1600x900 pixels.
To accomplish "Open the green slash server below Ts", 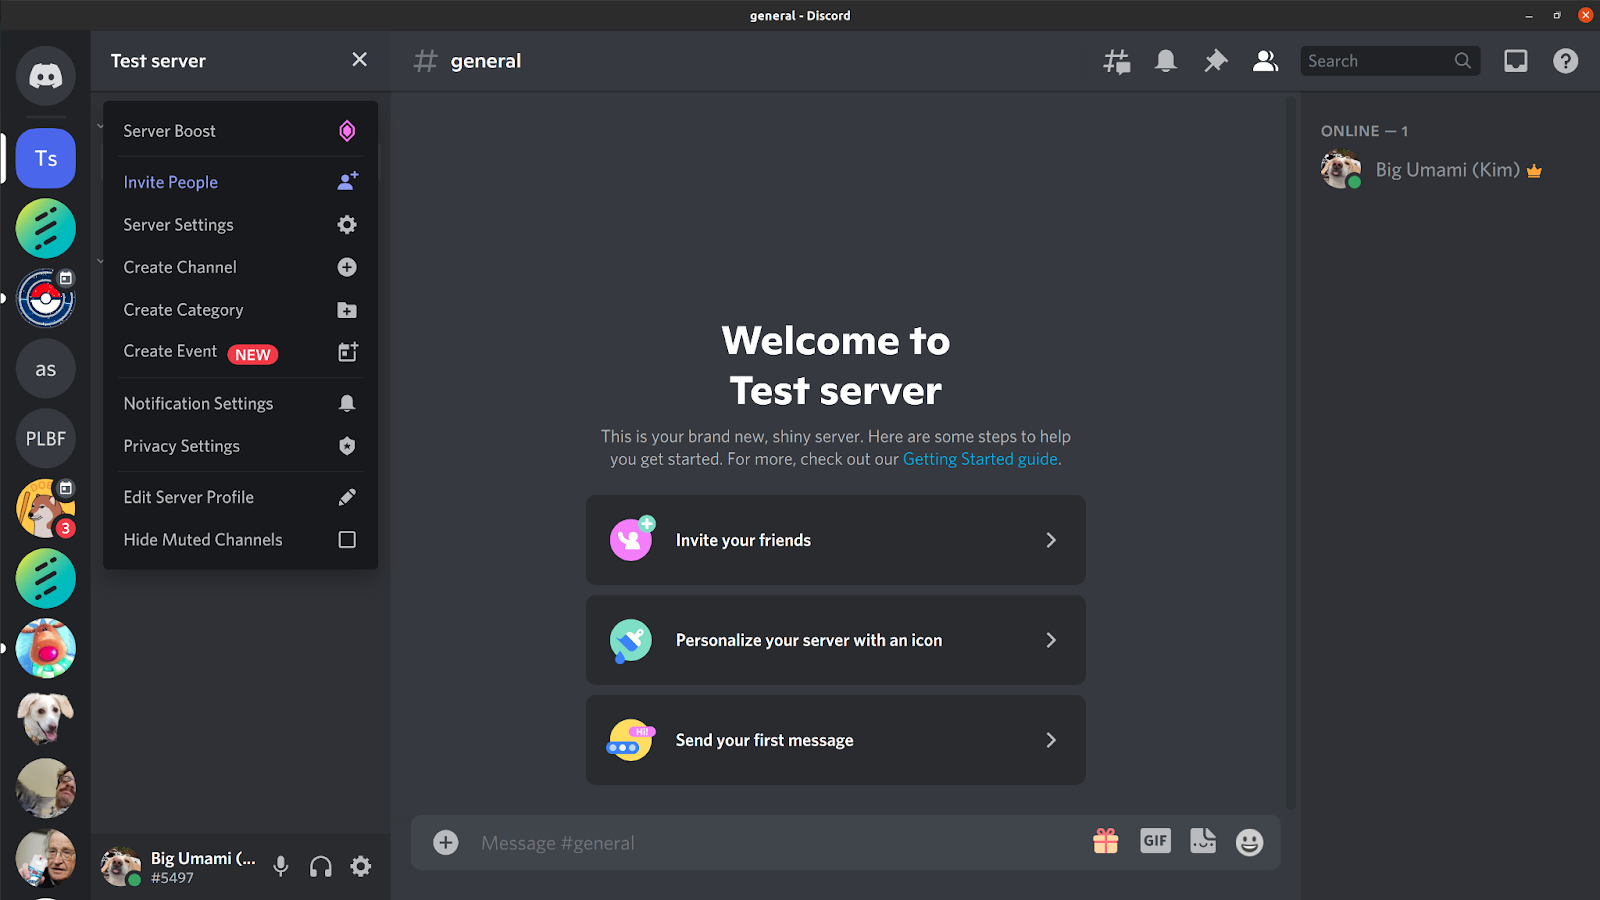I will click(45, 228).
